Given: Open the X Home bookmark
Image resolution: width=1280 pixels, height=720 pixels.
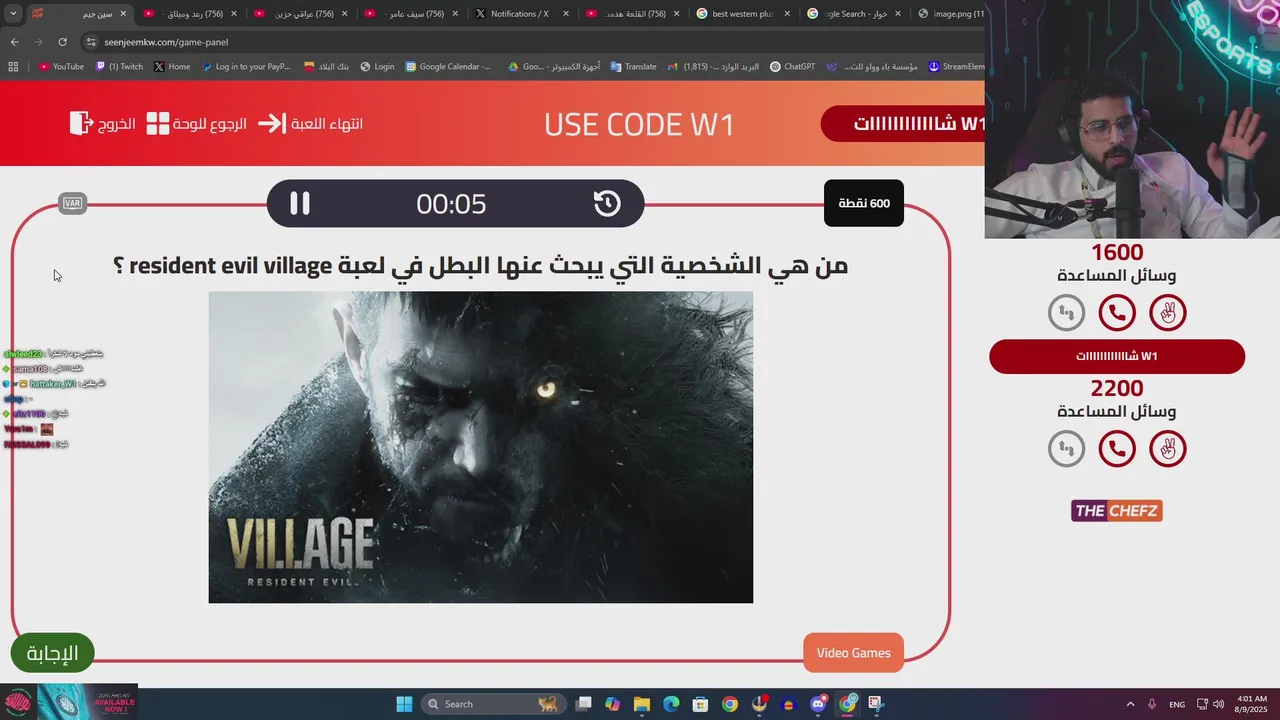Looking at the screenshot, I should (x=172, y=67).
